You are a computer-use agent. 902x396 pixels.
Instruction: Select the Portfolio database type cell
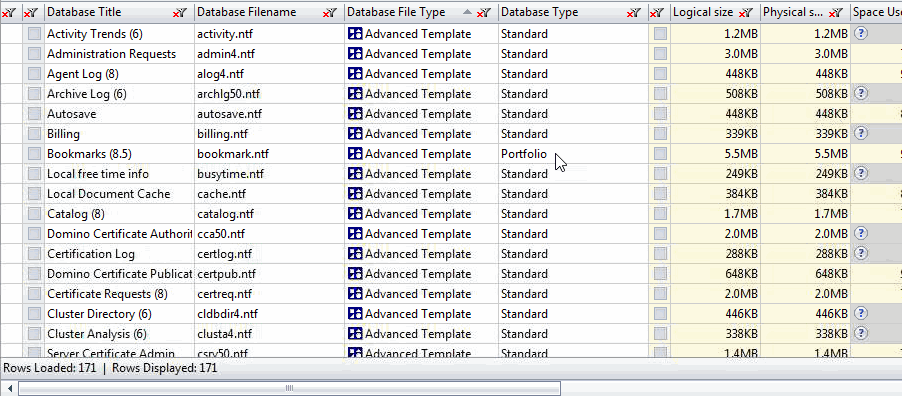pos(573,154)
